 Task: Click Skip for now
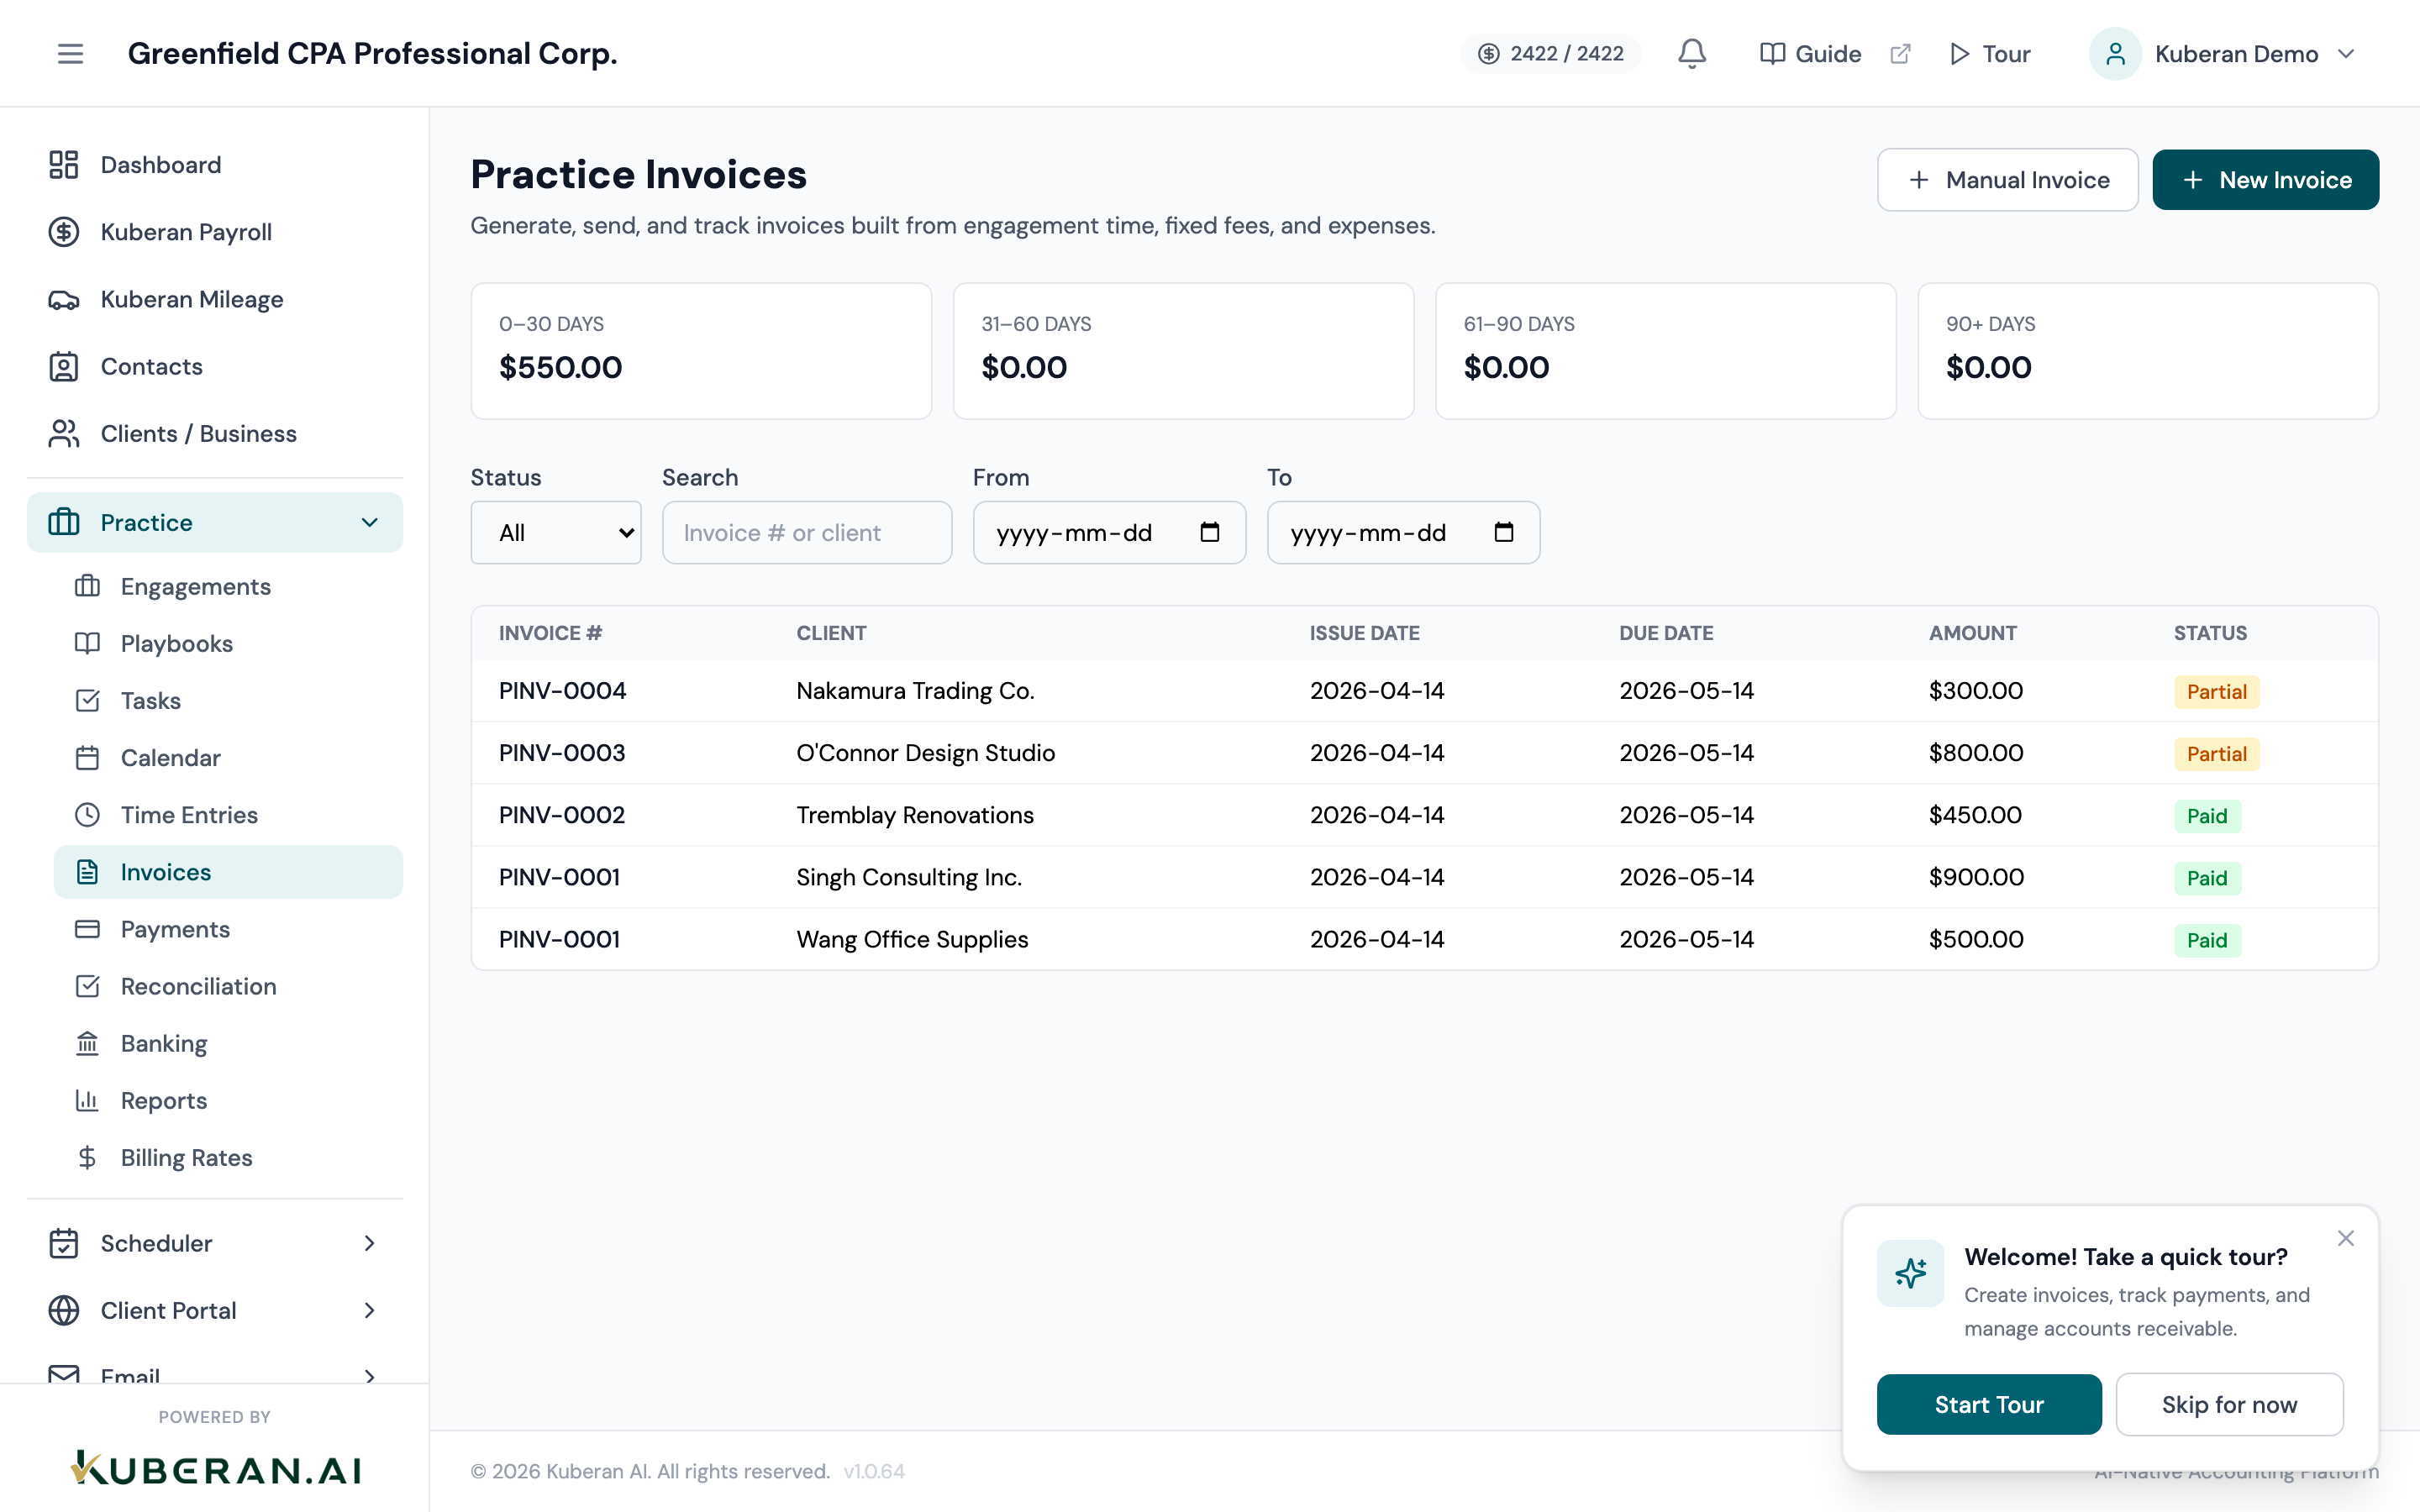tap(2229, 1404)
